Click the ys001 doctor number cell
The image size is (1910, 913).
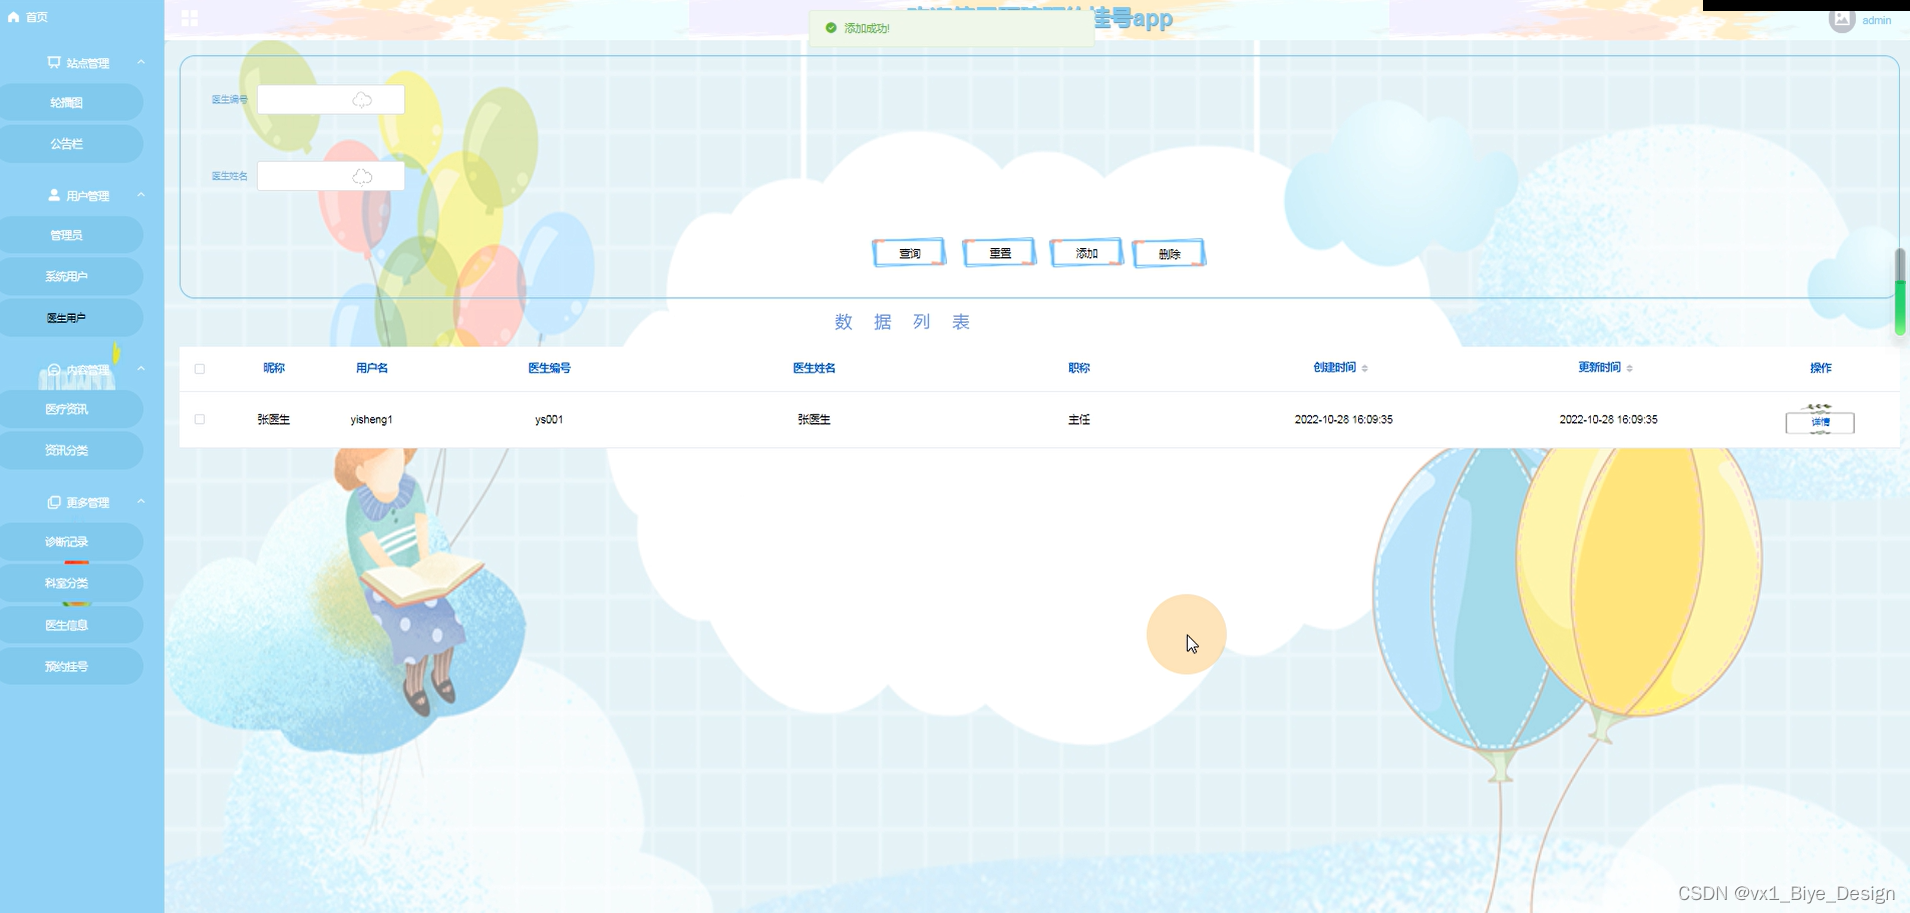click(549, 419)
